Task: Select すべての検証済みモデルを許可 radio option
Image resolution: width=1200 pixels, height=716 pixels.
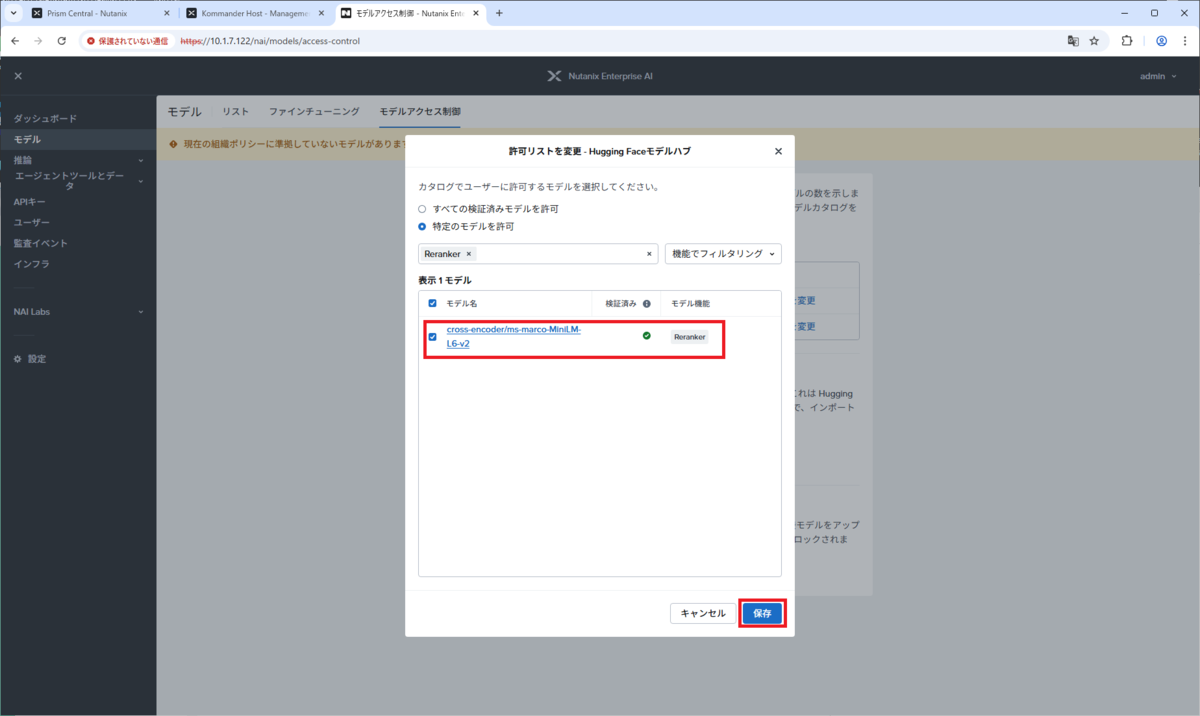Action: [x=422, y=209]
